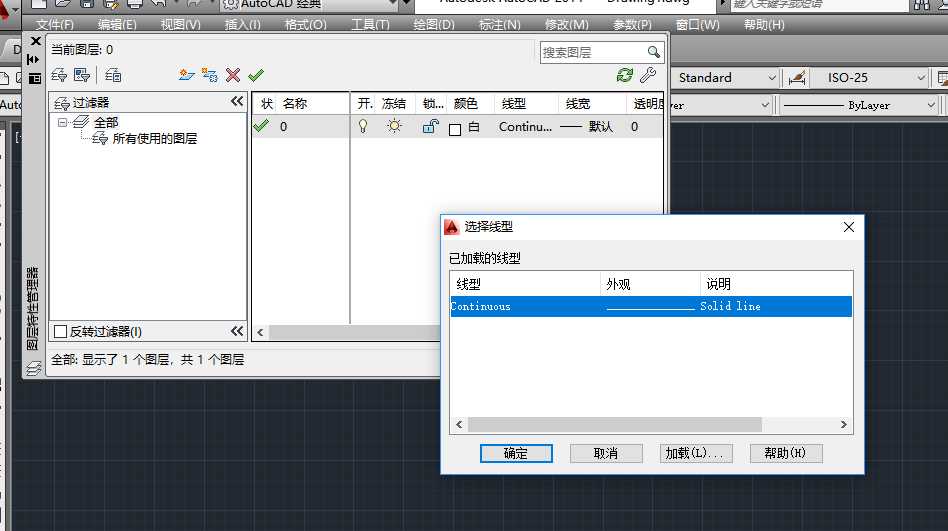948x531 pixels.
Task: Click 加载(L)... to load linetypes
Action: pos(696,454)
